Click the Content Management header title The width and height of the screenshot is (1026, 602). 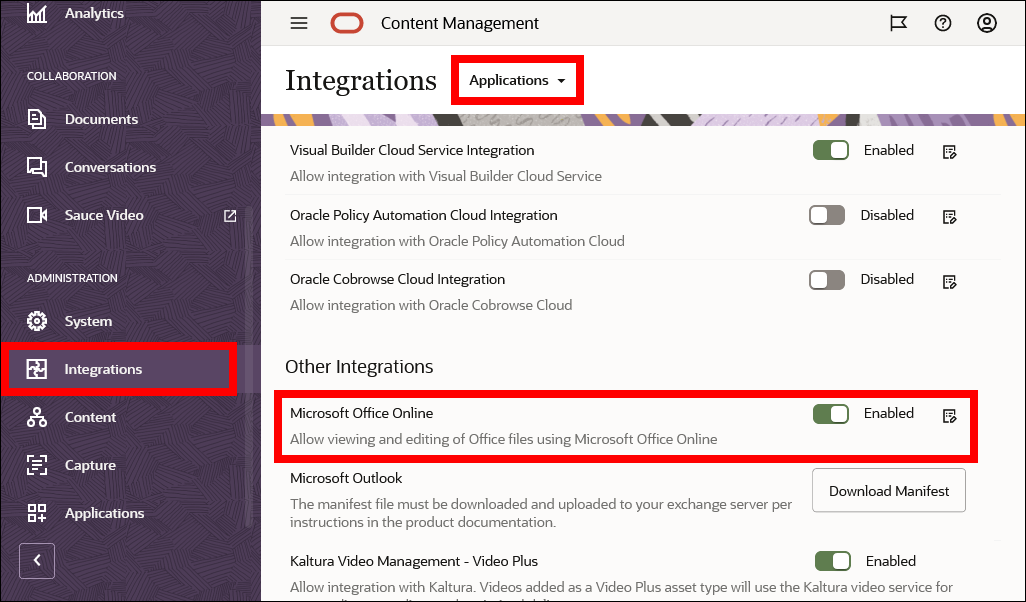point(459,24)
